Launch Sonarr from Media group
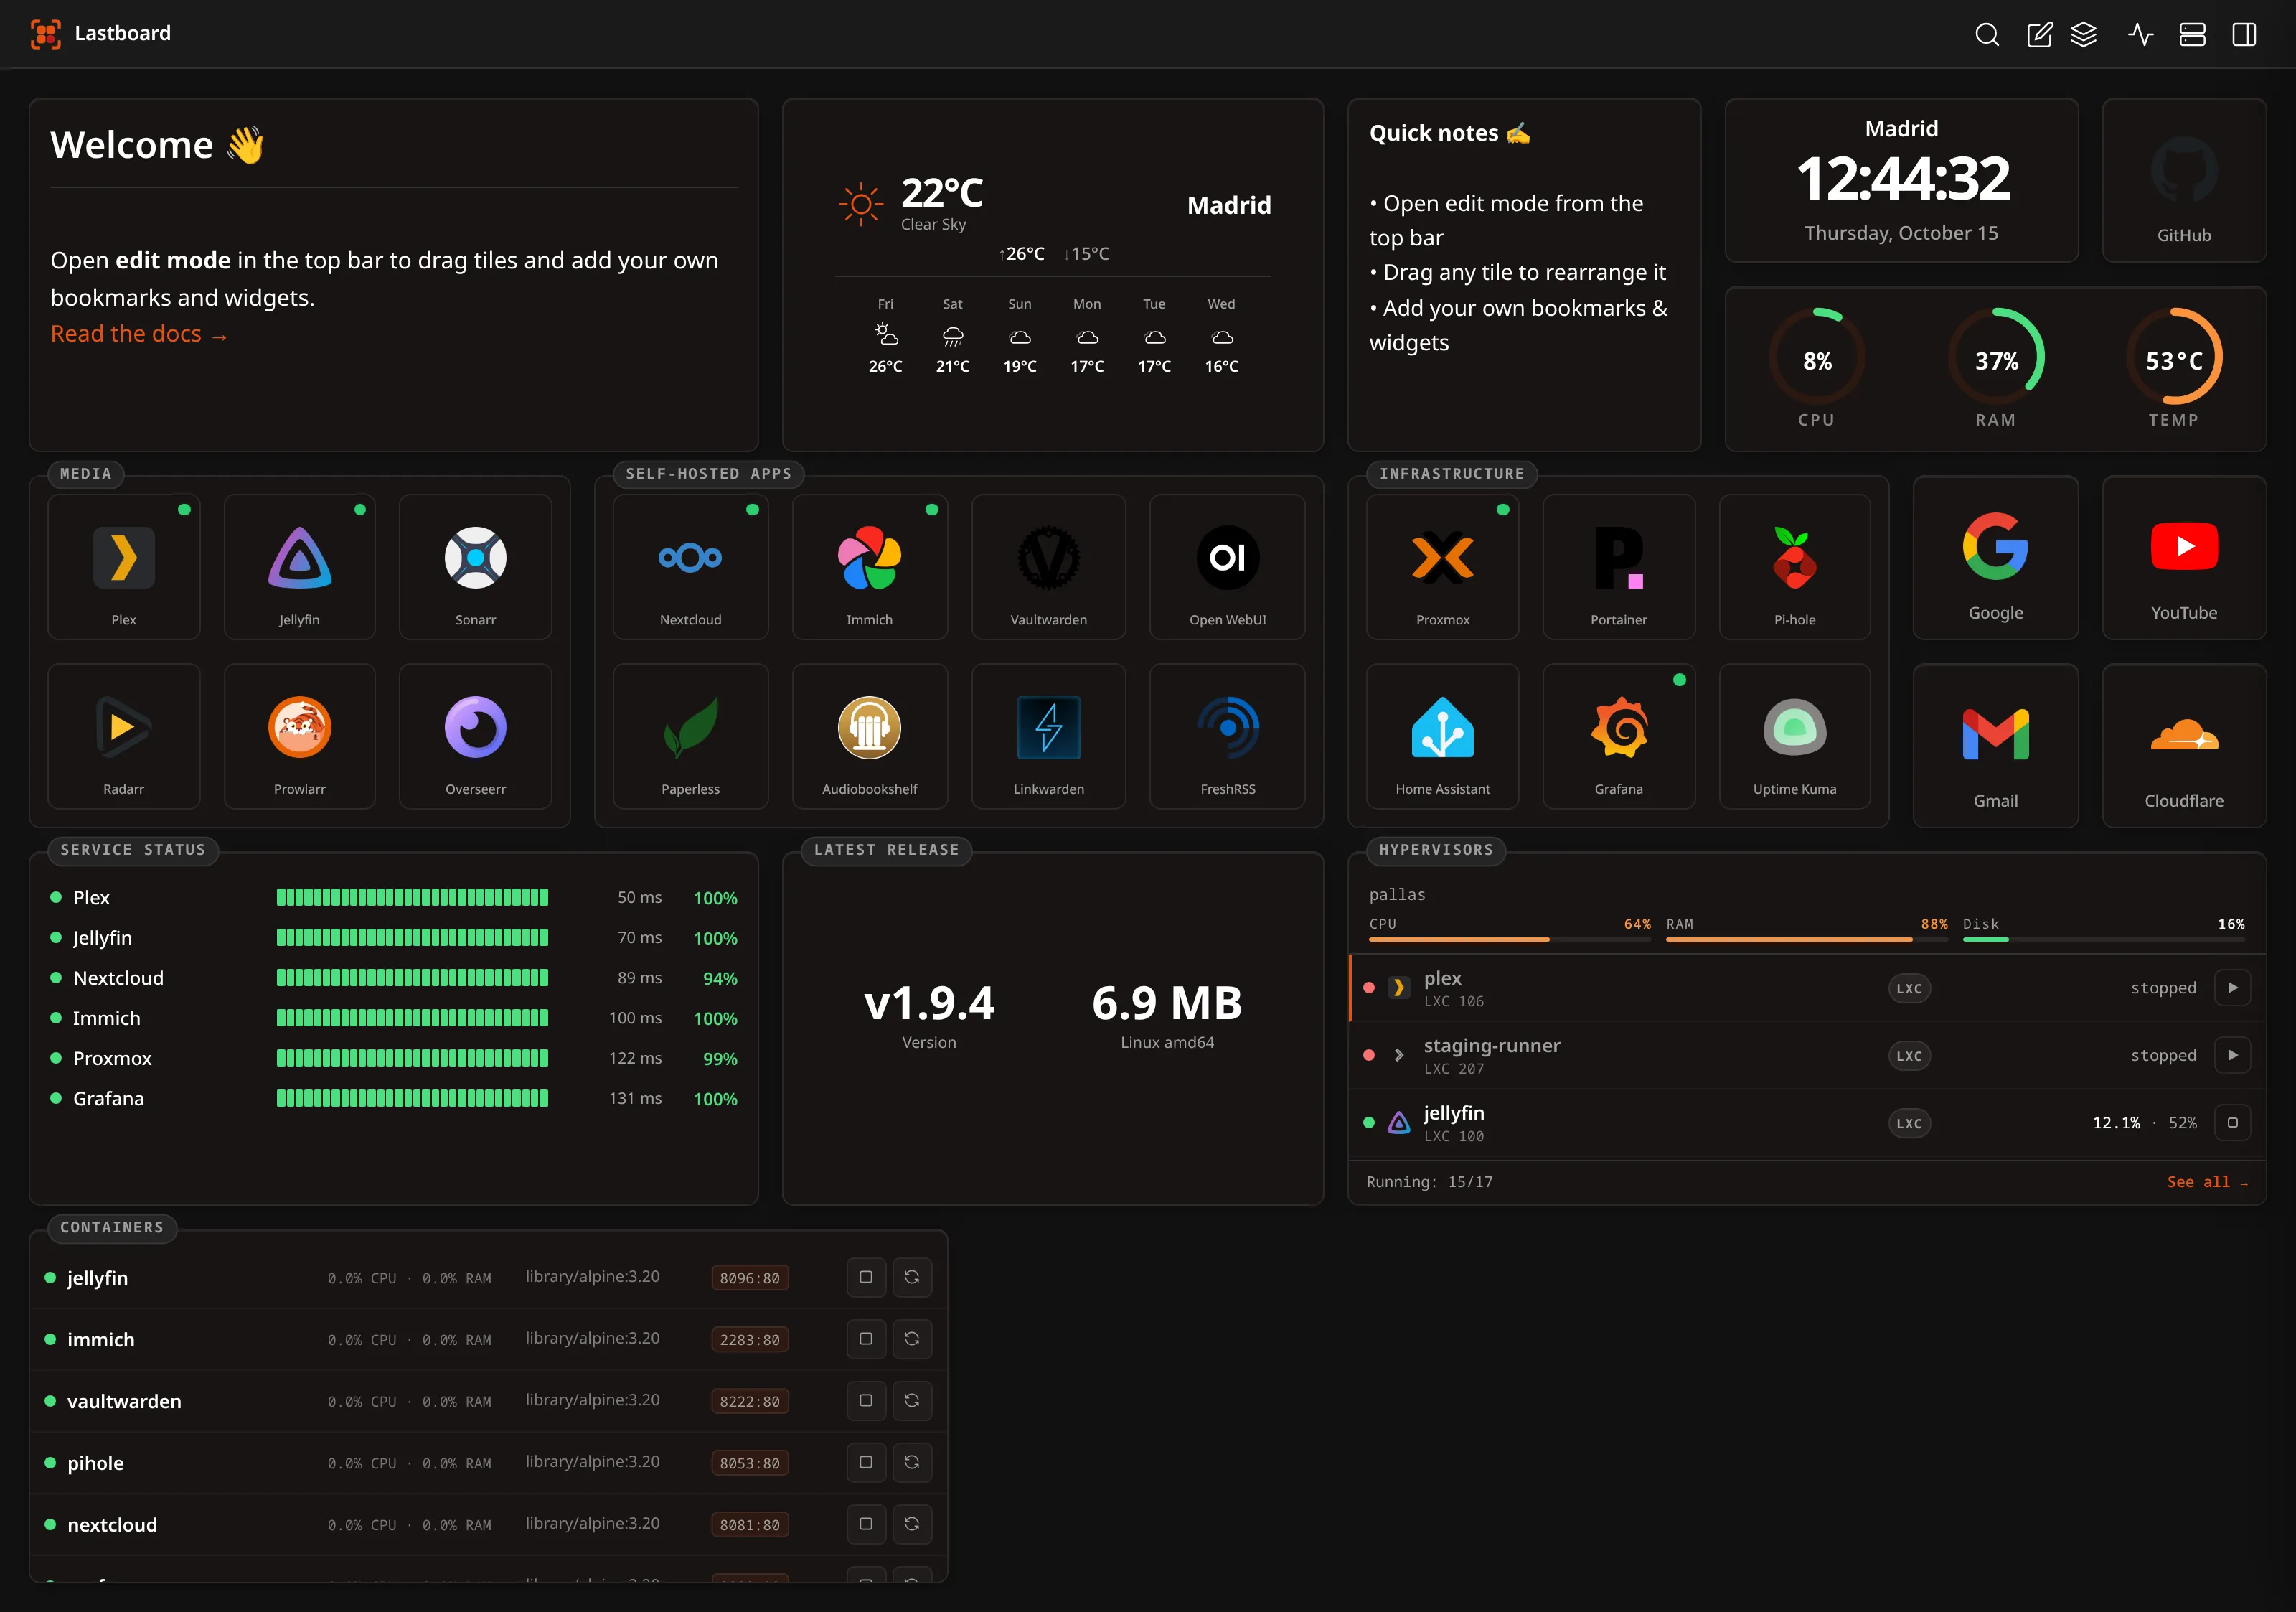Image resolution: width=2296 pixels, height=1612 pixels. coord(476,567)
